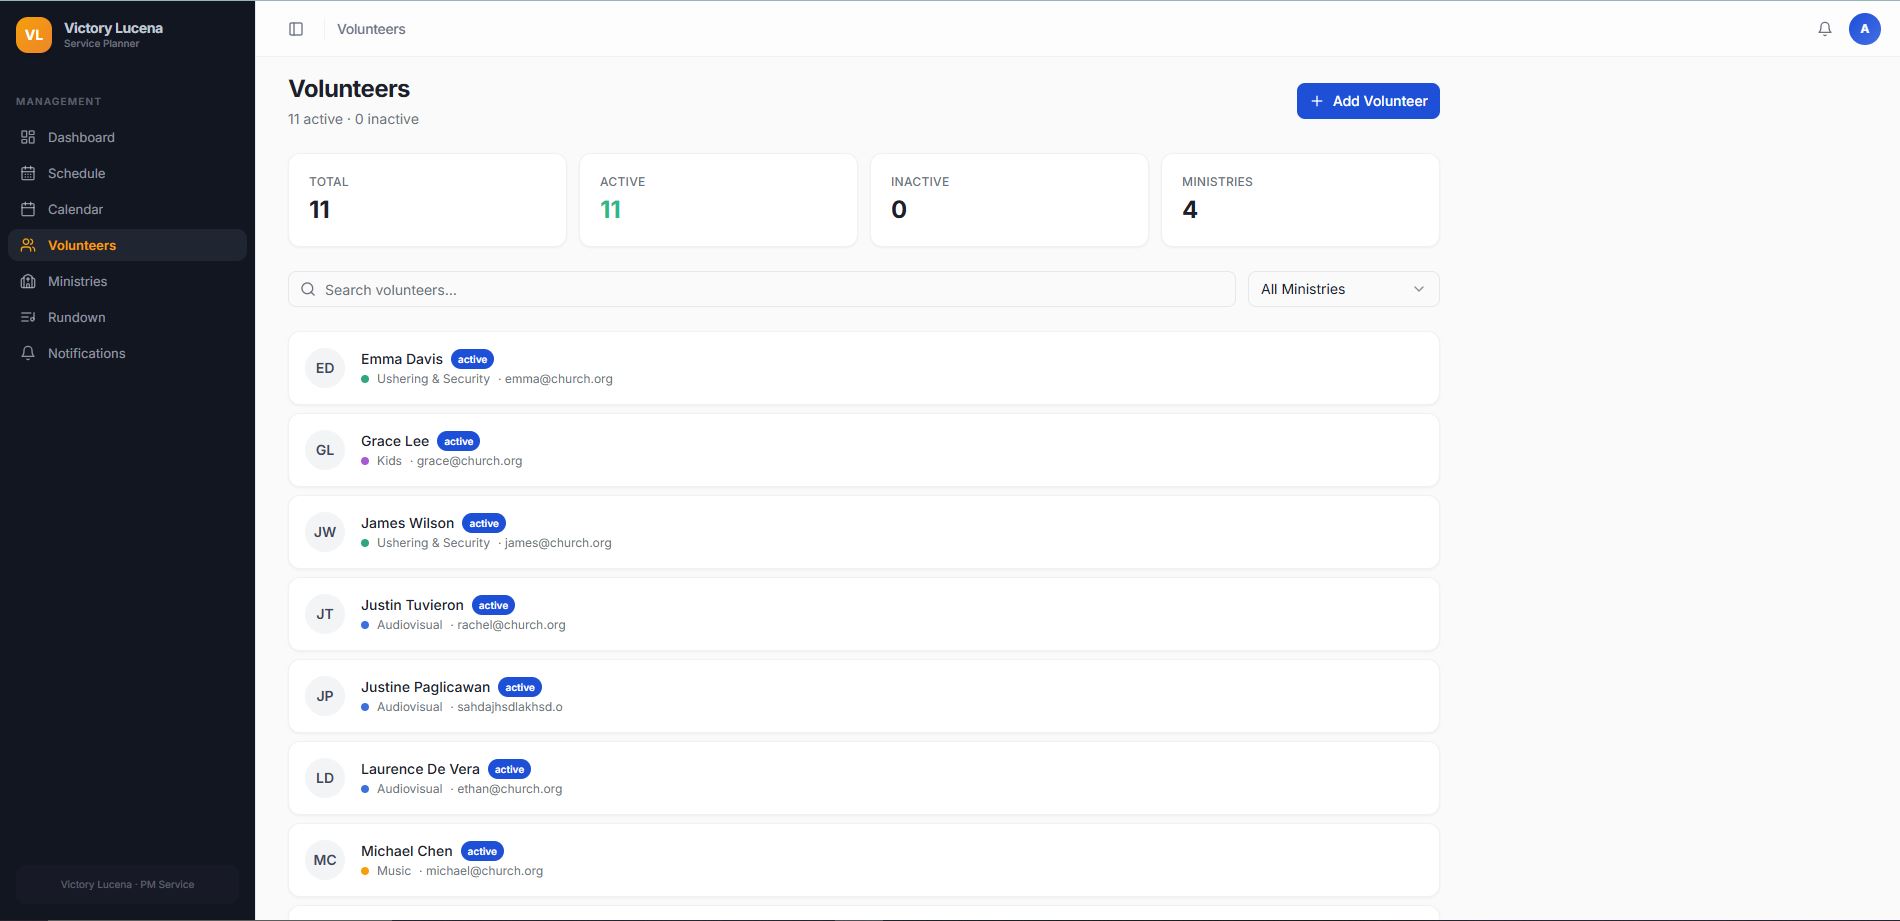Screen dimensions: 1900x921
Task: Click the michael@church.org email
Action: (x=485, y=871)
